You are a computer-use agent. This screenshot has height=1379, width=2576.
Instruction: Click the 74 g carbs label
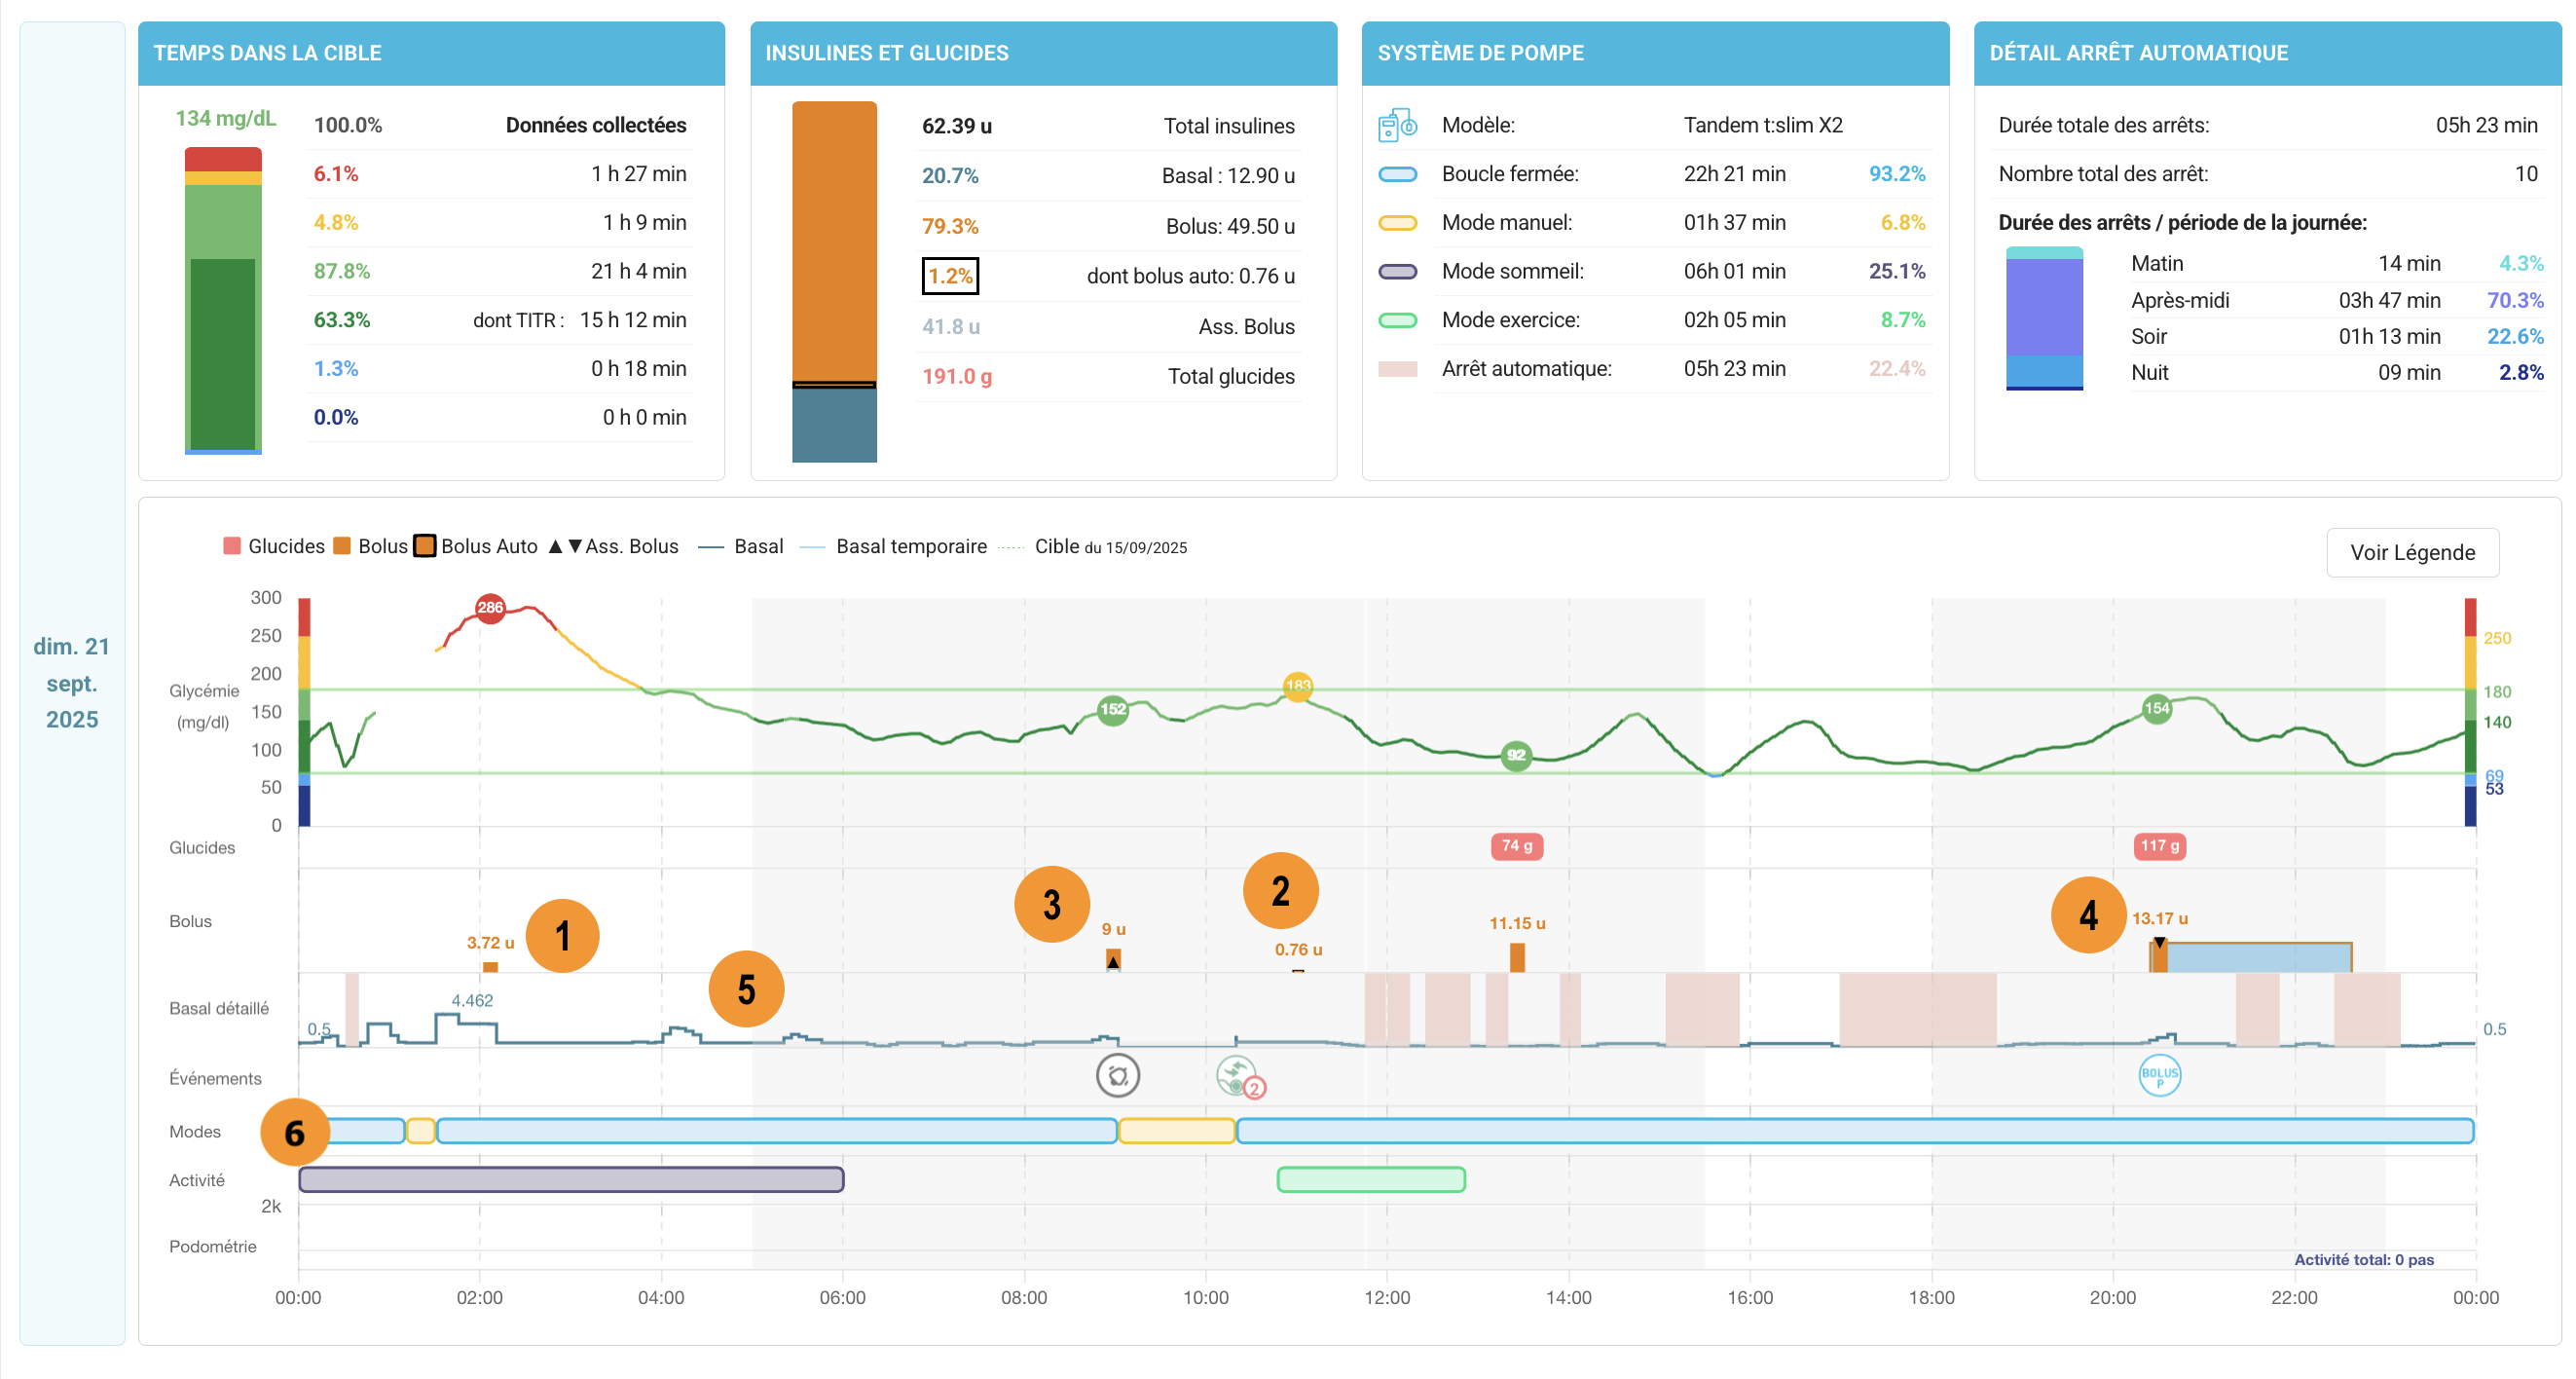pos(1516,846)
